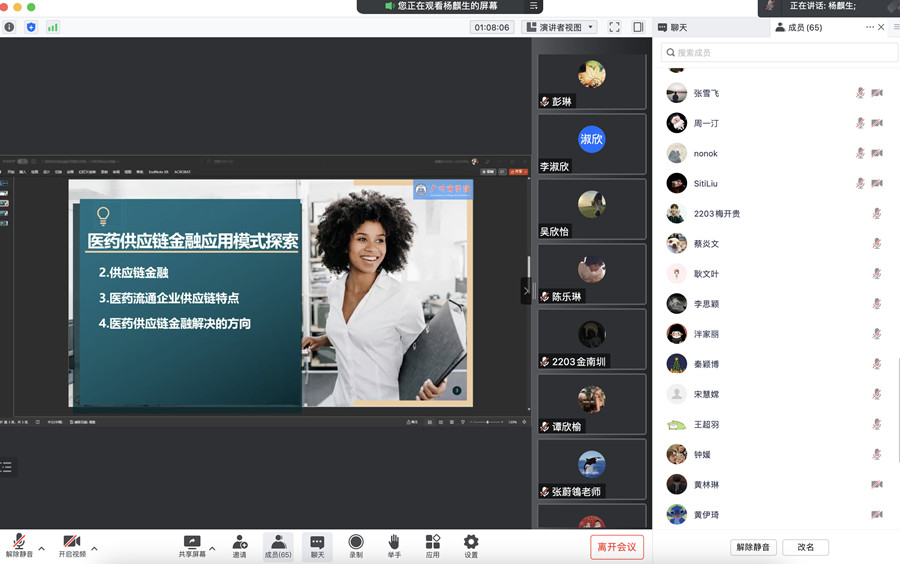Image resolution: width=900 pixels, height=564 pixels.
Task: Open the 演讲者视图 view dropdown
Action: pyautogui.click(x=559, y=27)
